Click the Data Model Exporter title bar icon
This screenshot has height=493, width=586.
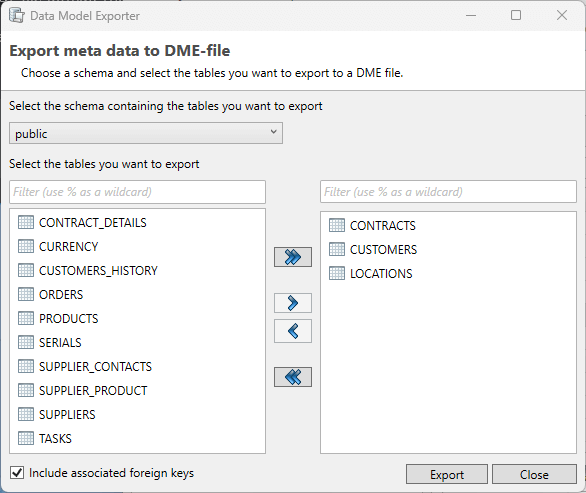pos(17,16)
